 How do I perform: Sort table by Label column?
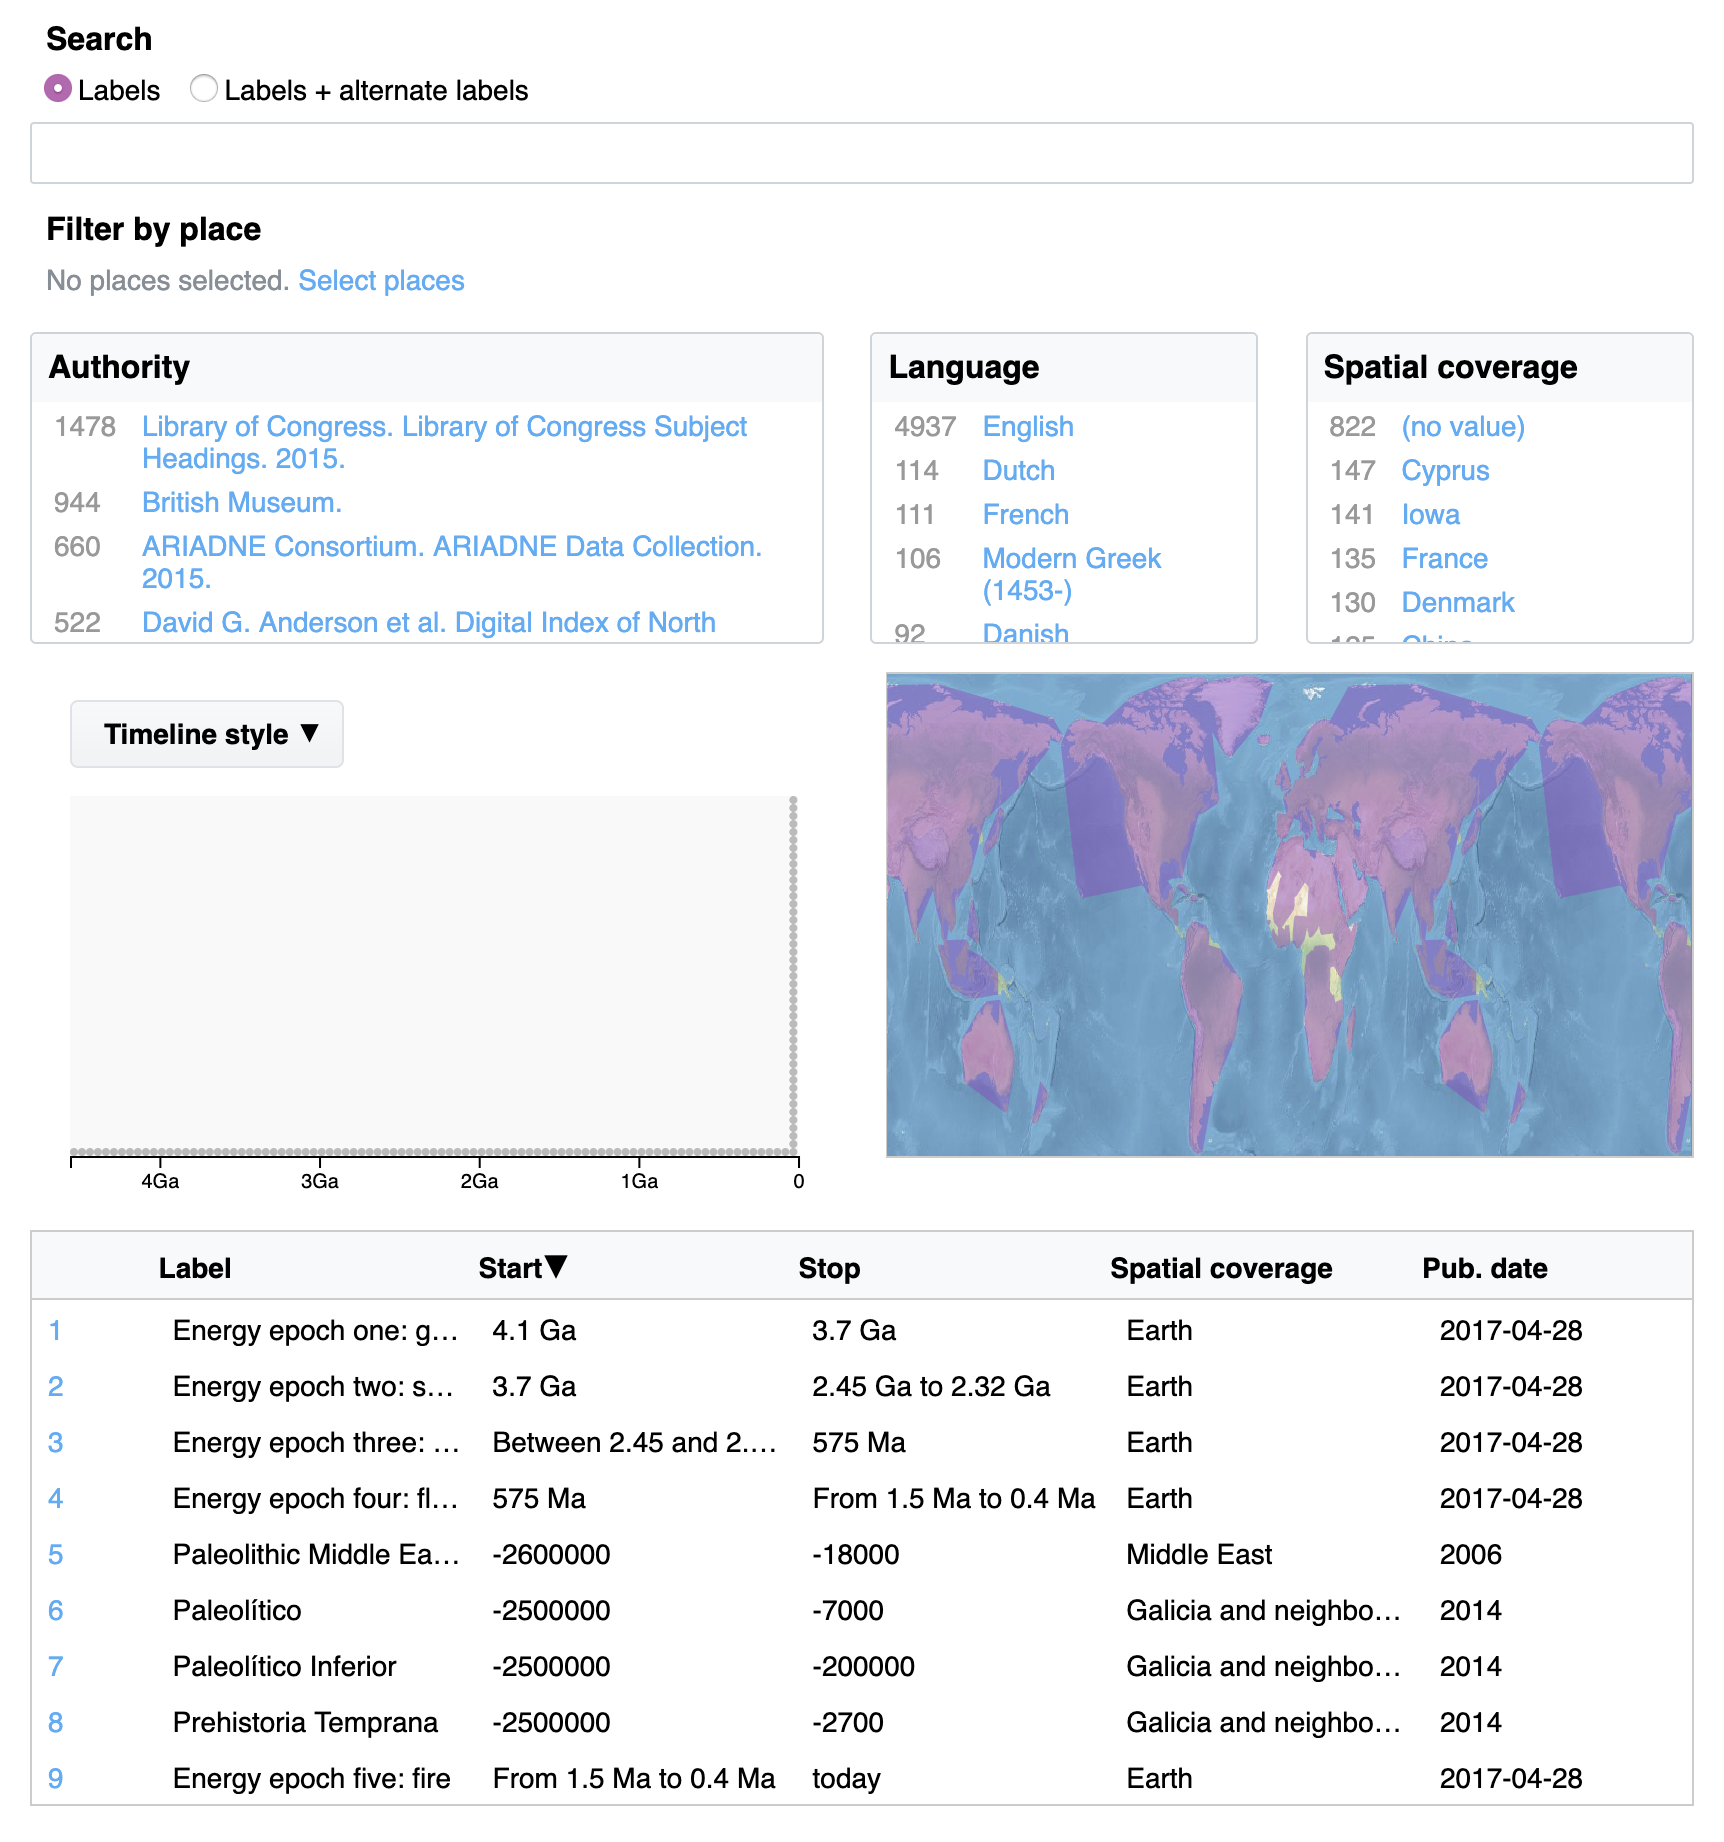coord(195,1268)
